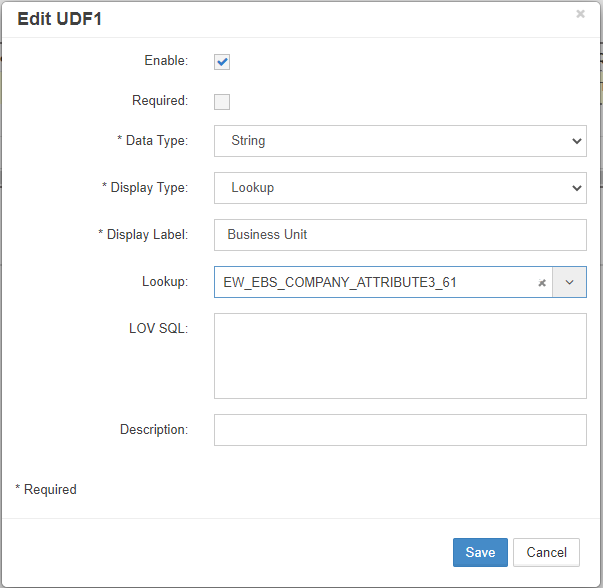This screenshot has width=603, height=588.
Task: Expand the Display Type dropdown
Action: [399, 188]
